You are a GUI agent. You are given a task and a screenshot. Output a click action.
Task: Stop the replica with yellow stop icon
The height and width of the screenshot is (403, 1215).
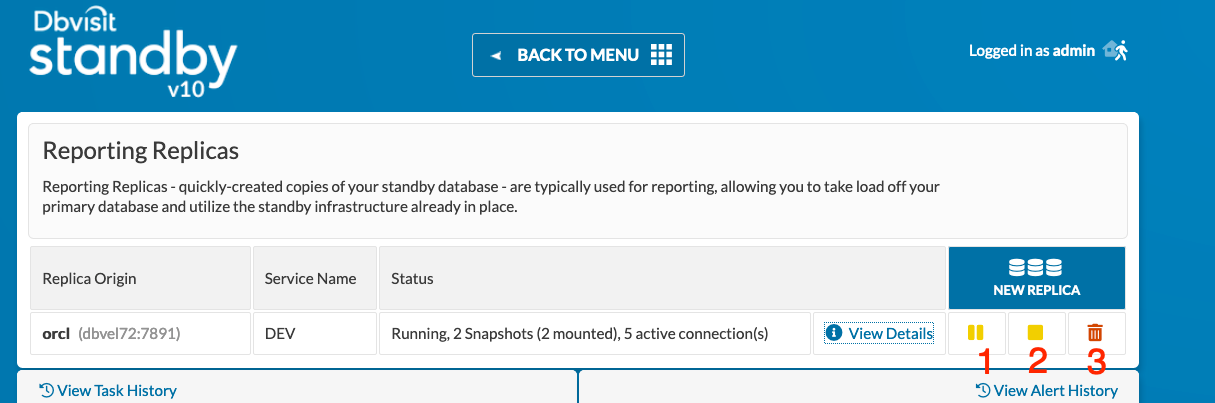tap(1036, 333)
